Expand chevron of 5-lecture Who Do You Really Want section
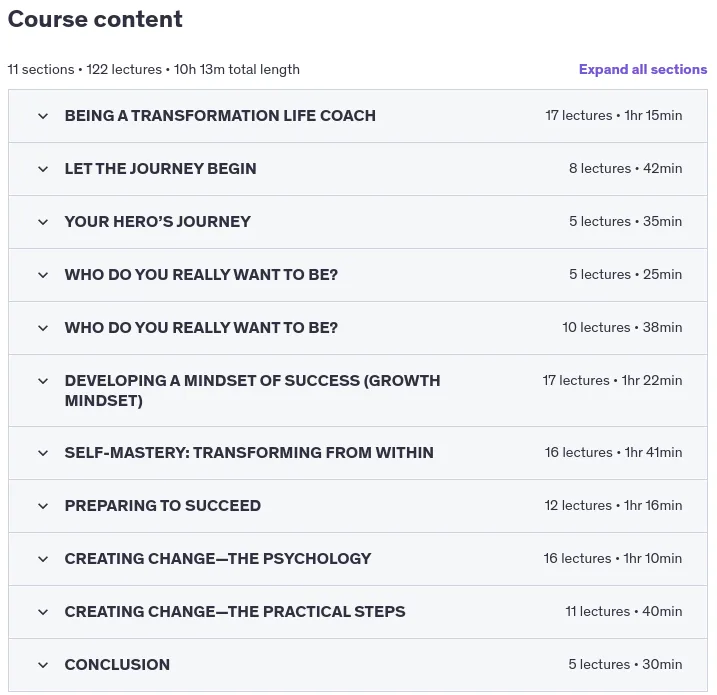 (43, 275)
